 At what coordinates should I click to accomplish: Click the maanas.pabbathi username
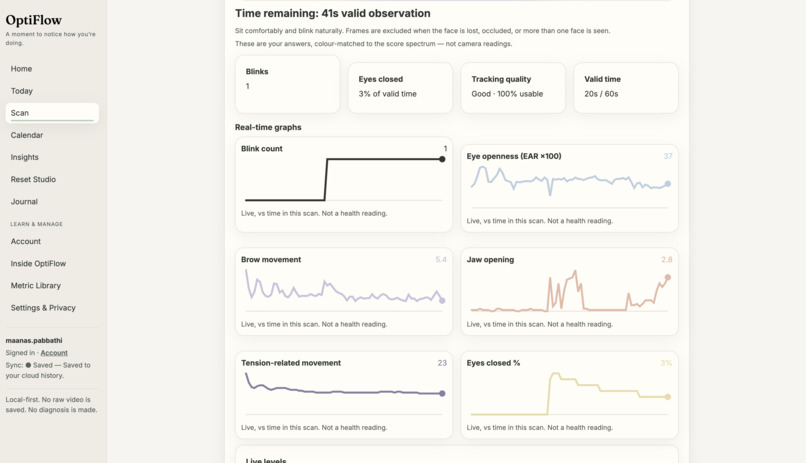pos(34,340)
